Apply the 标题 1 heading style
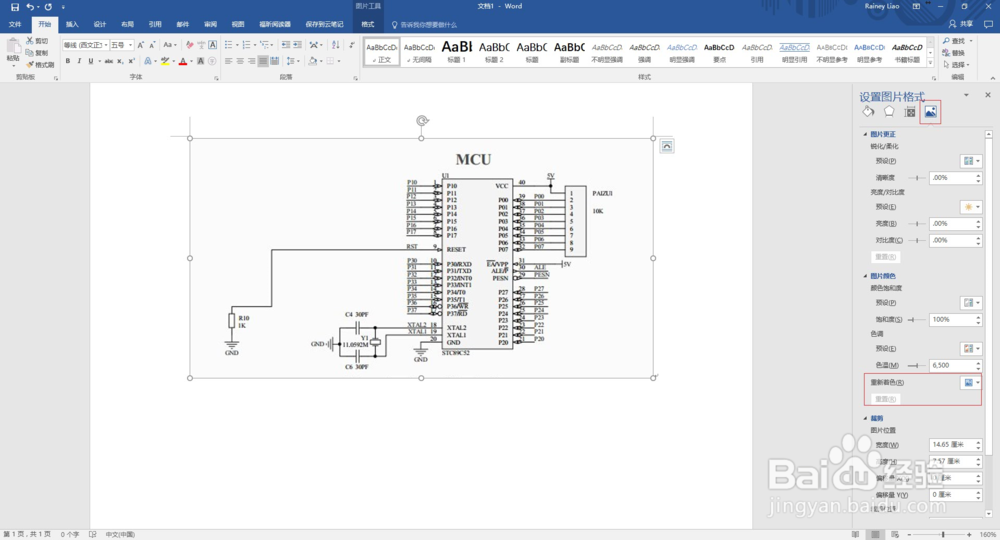 click(x=457, y=52)
